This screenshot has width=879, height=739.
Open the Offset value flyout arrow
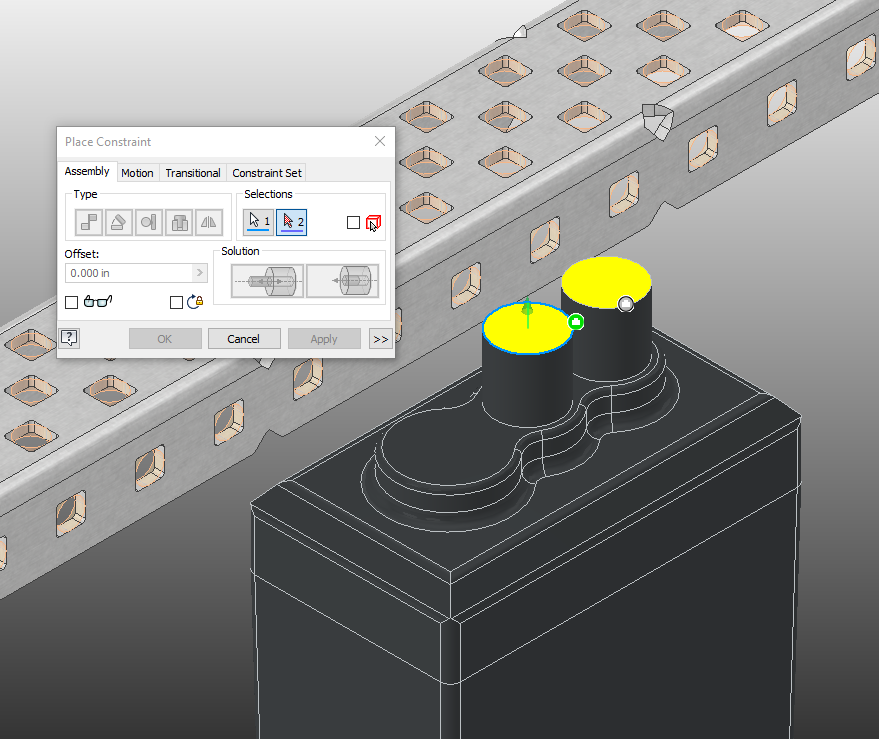(200, 273)
